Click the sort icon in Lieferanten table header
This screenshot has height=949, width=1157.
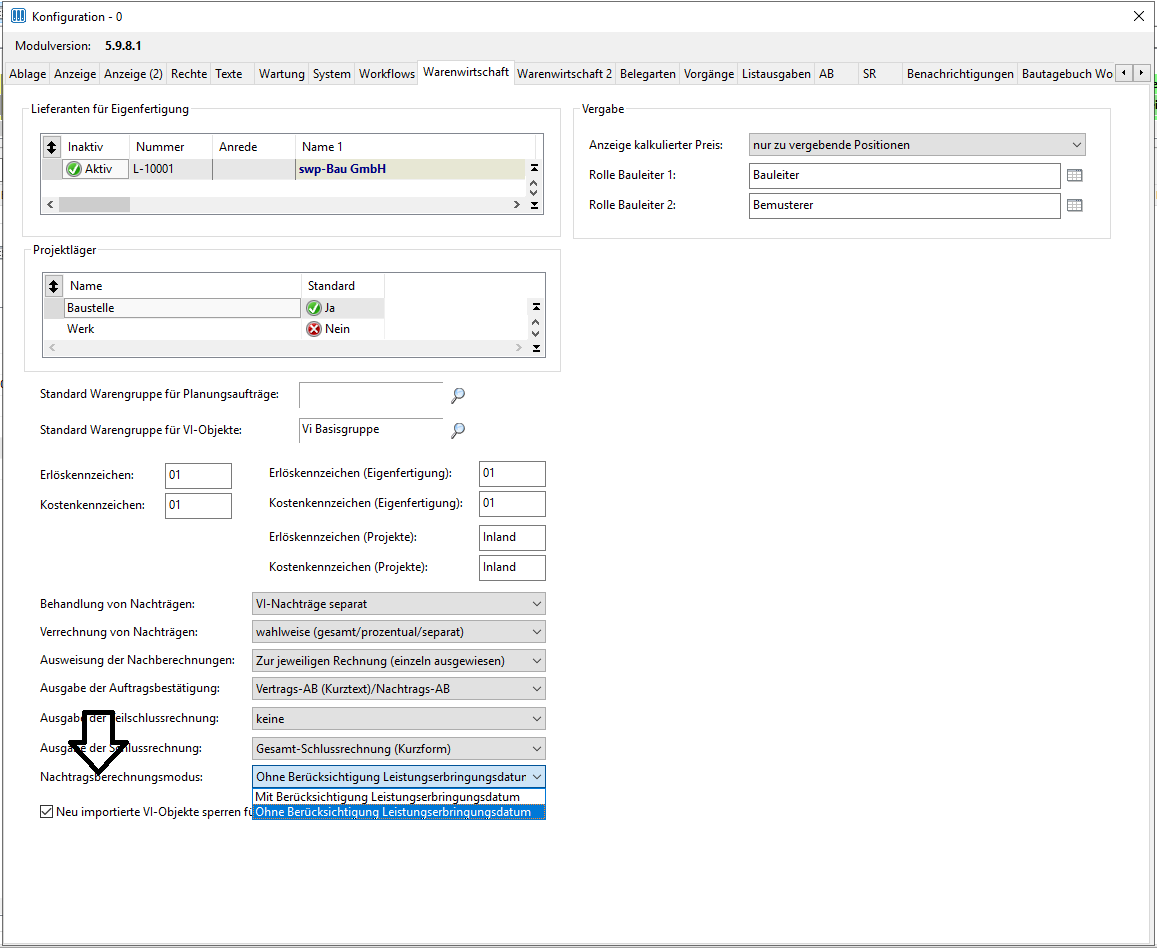pyautogui.click(x=51, y=147)
